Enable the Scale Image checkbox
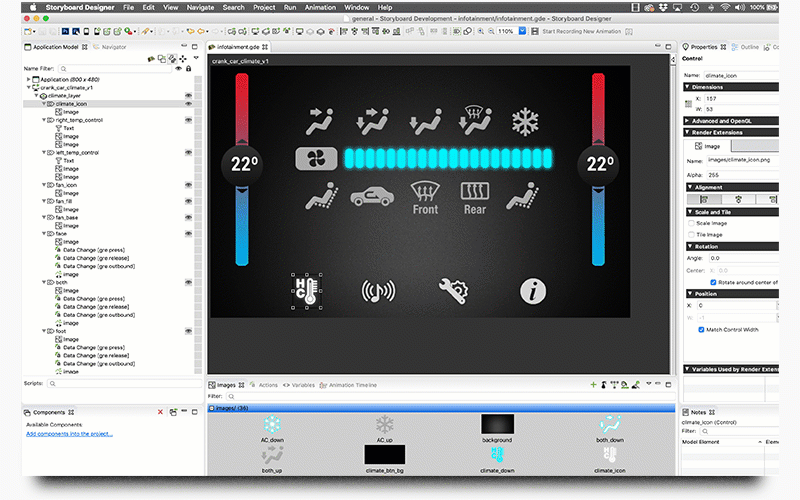Image resolution: width=800 pixels, height=500 pixels. [691, 223]
